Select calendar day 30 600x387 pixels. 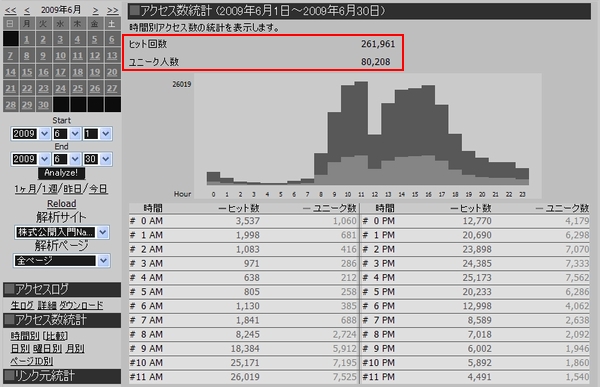[x=43, y=105]
